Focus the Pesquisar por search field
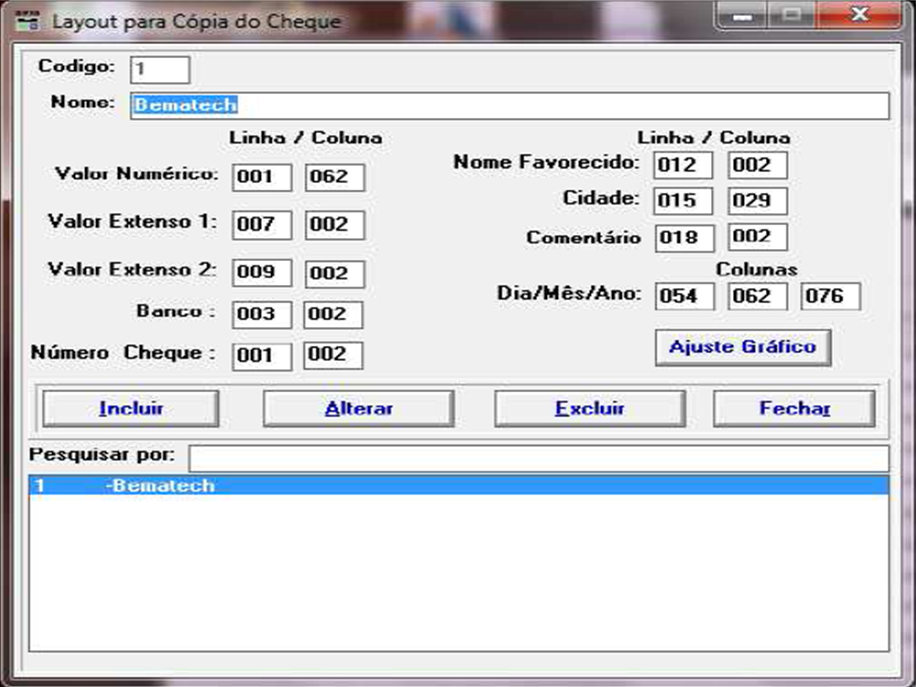The width and height of the screenshot is (916, 687). [x=539, y=459]
